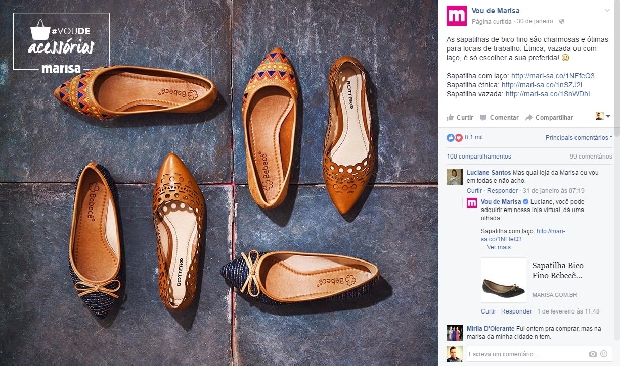This screenshot has width=620, height=366.
Task: Open the Sapatilha vazada link
Action: point(548,94)
